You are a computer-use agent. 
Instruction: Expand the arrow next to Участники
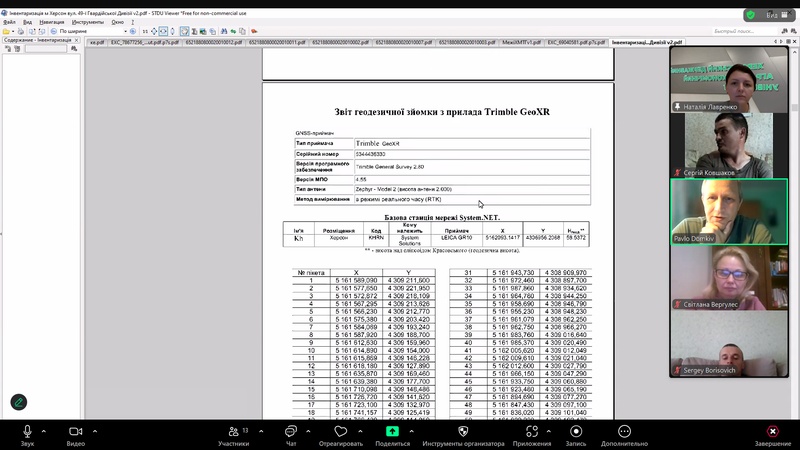click(261, 431)
